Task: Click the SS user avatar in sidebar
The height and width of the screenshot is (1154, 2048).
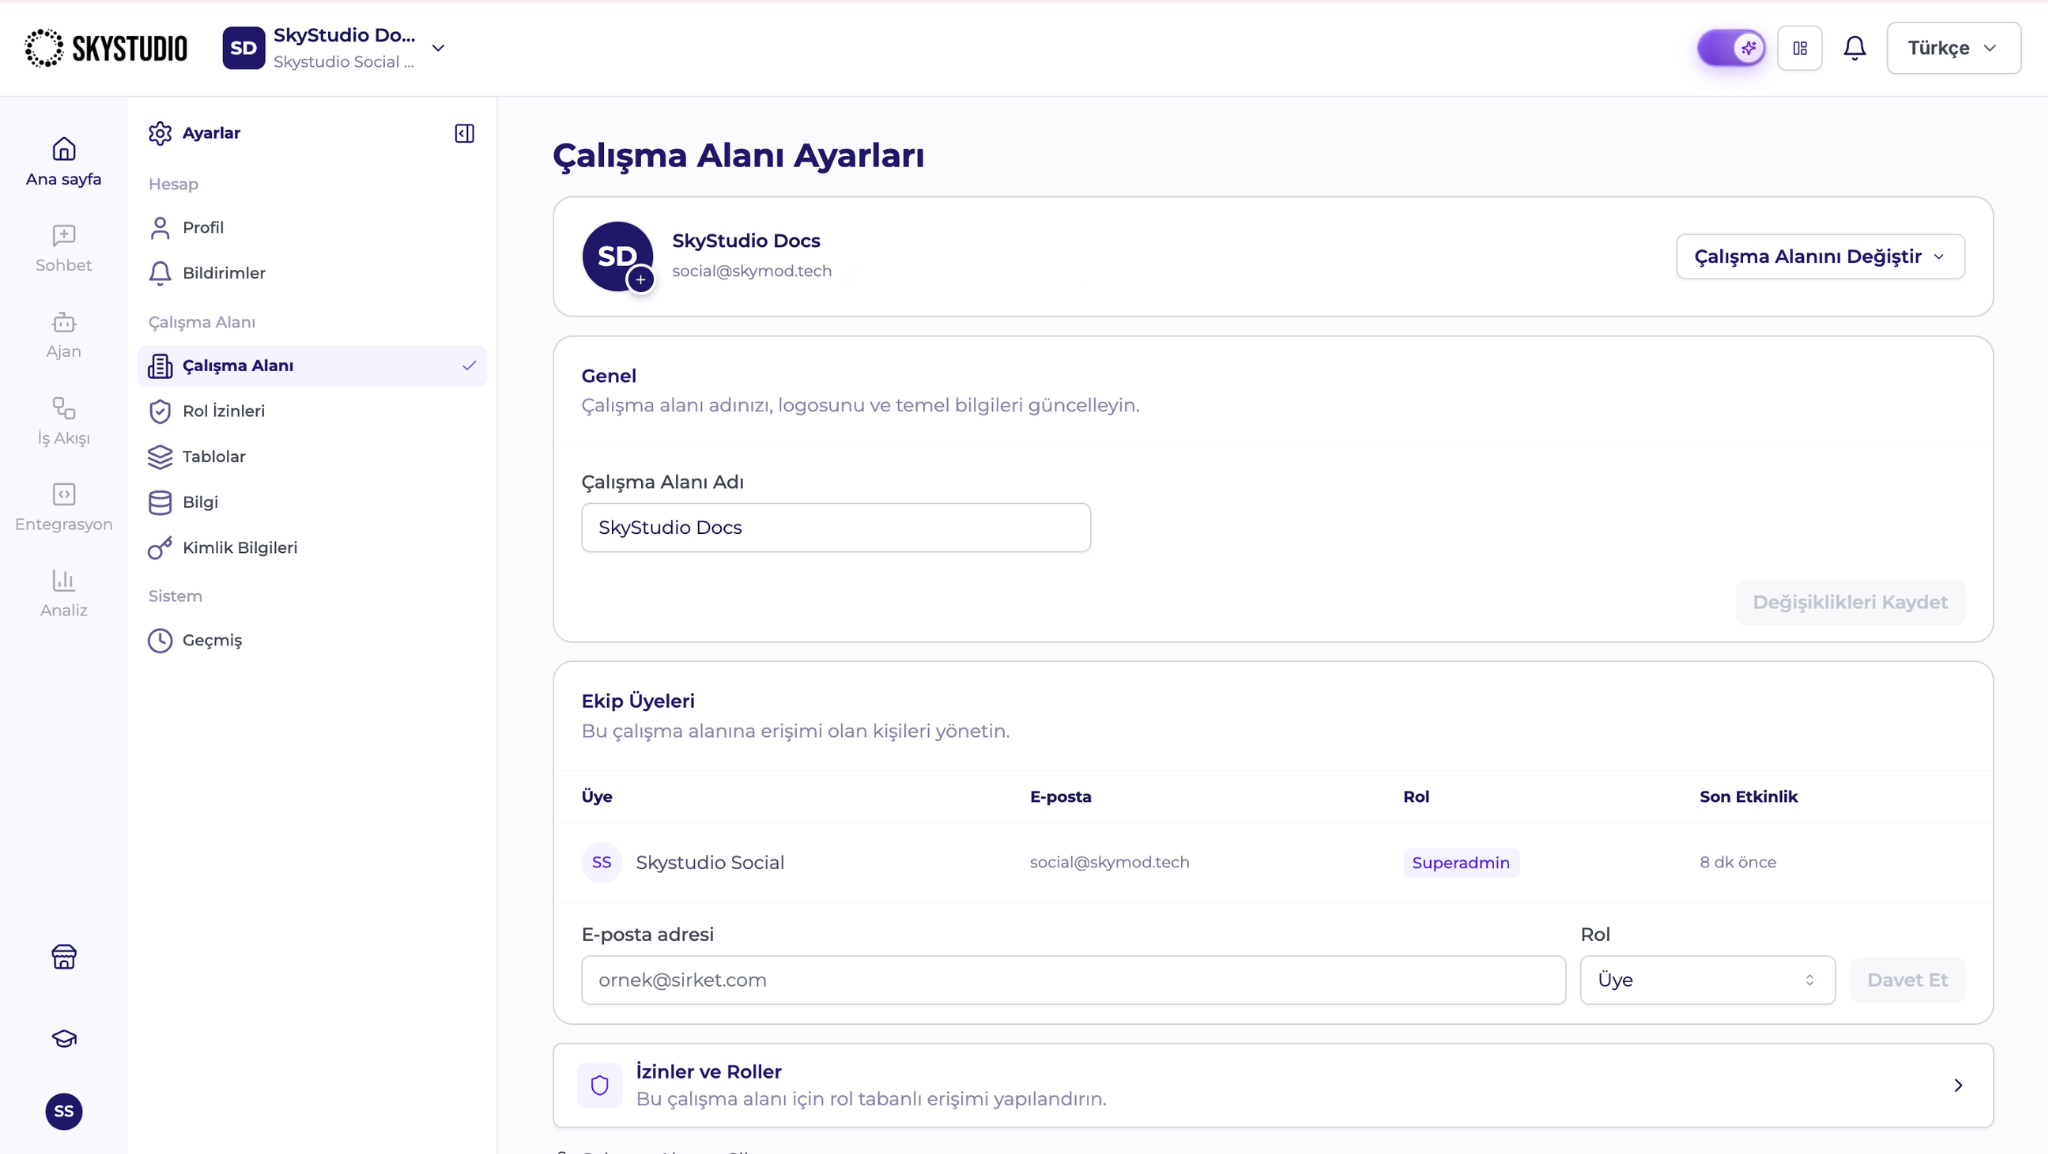Action: tap(64, 1111)
